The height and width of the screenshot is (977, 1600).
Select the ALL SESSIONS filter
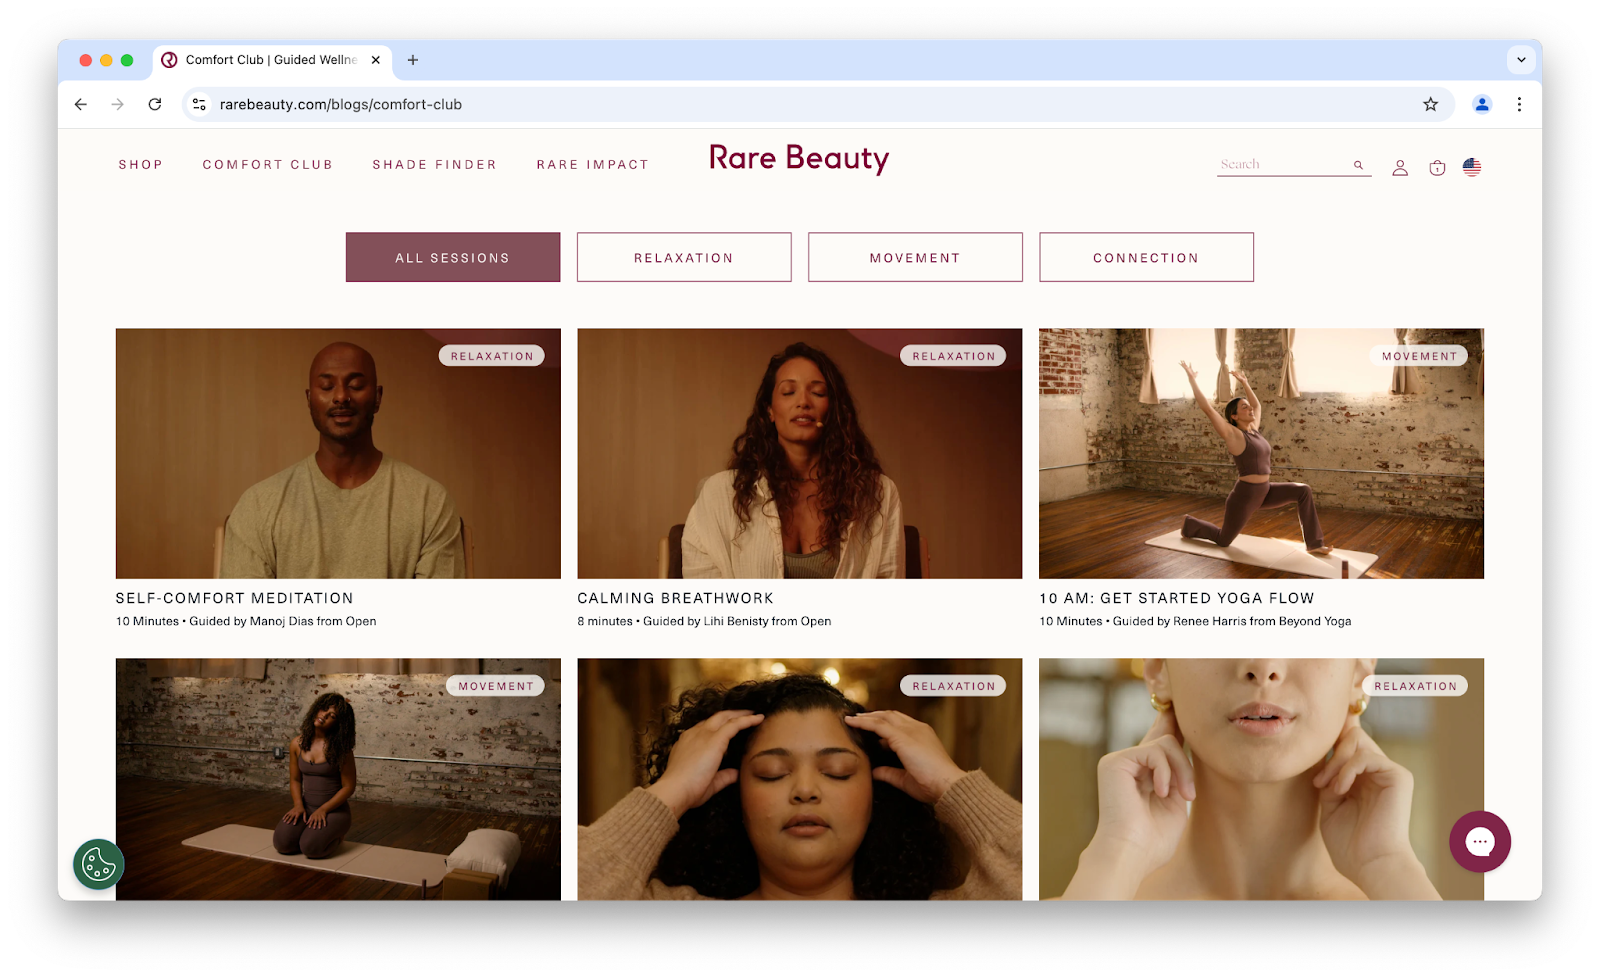point(453,257)
